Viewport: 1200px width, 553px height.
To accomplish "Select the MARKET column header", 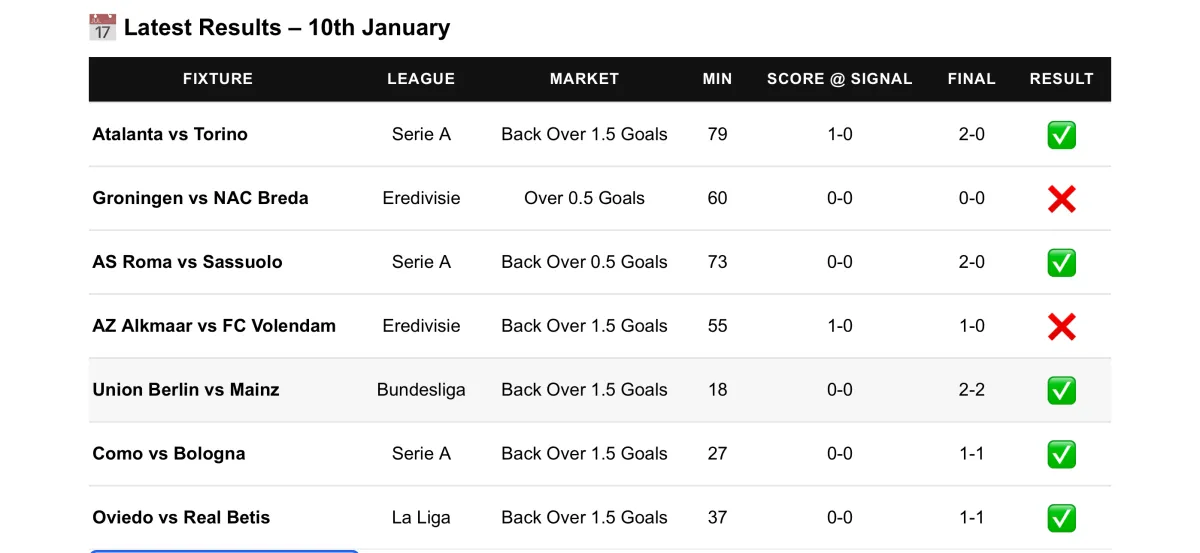I will [584, 79].
